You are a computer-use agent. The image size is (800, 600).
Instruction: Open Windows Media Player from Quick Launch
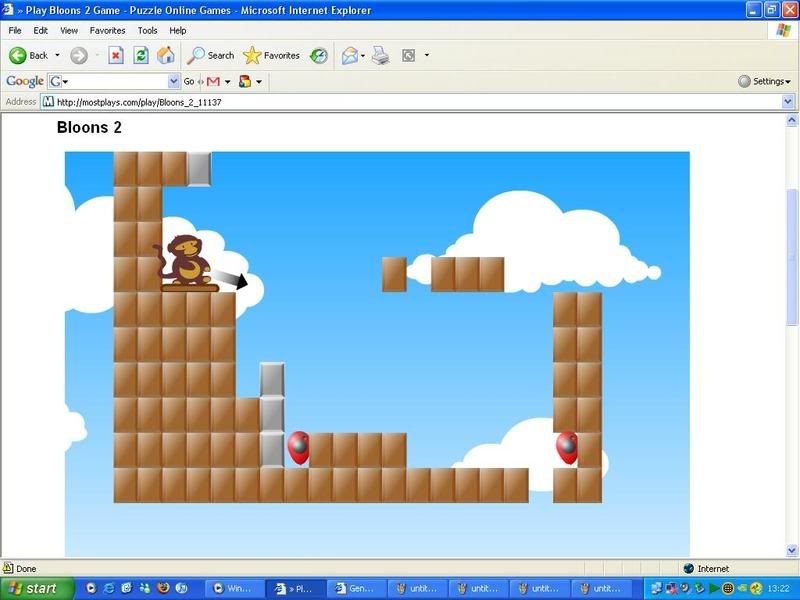pos(91,588)
